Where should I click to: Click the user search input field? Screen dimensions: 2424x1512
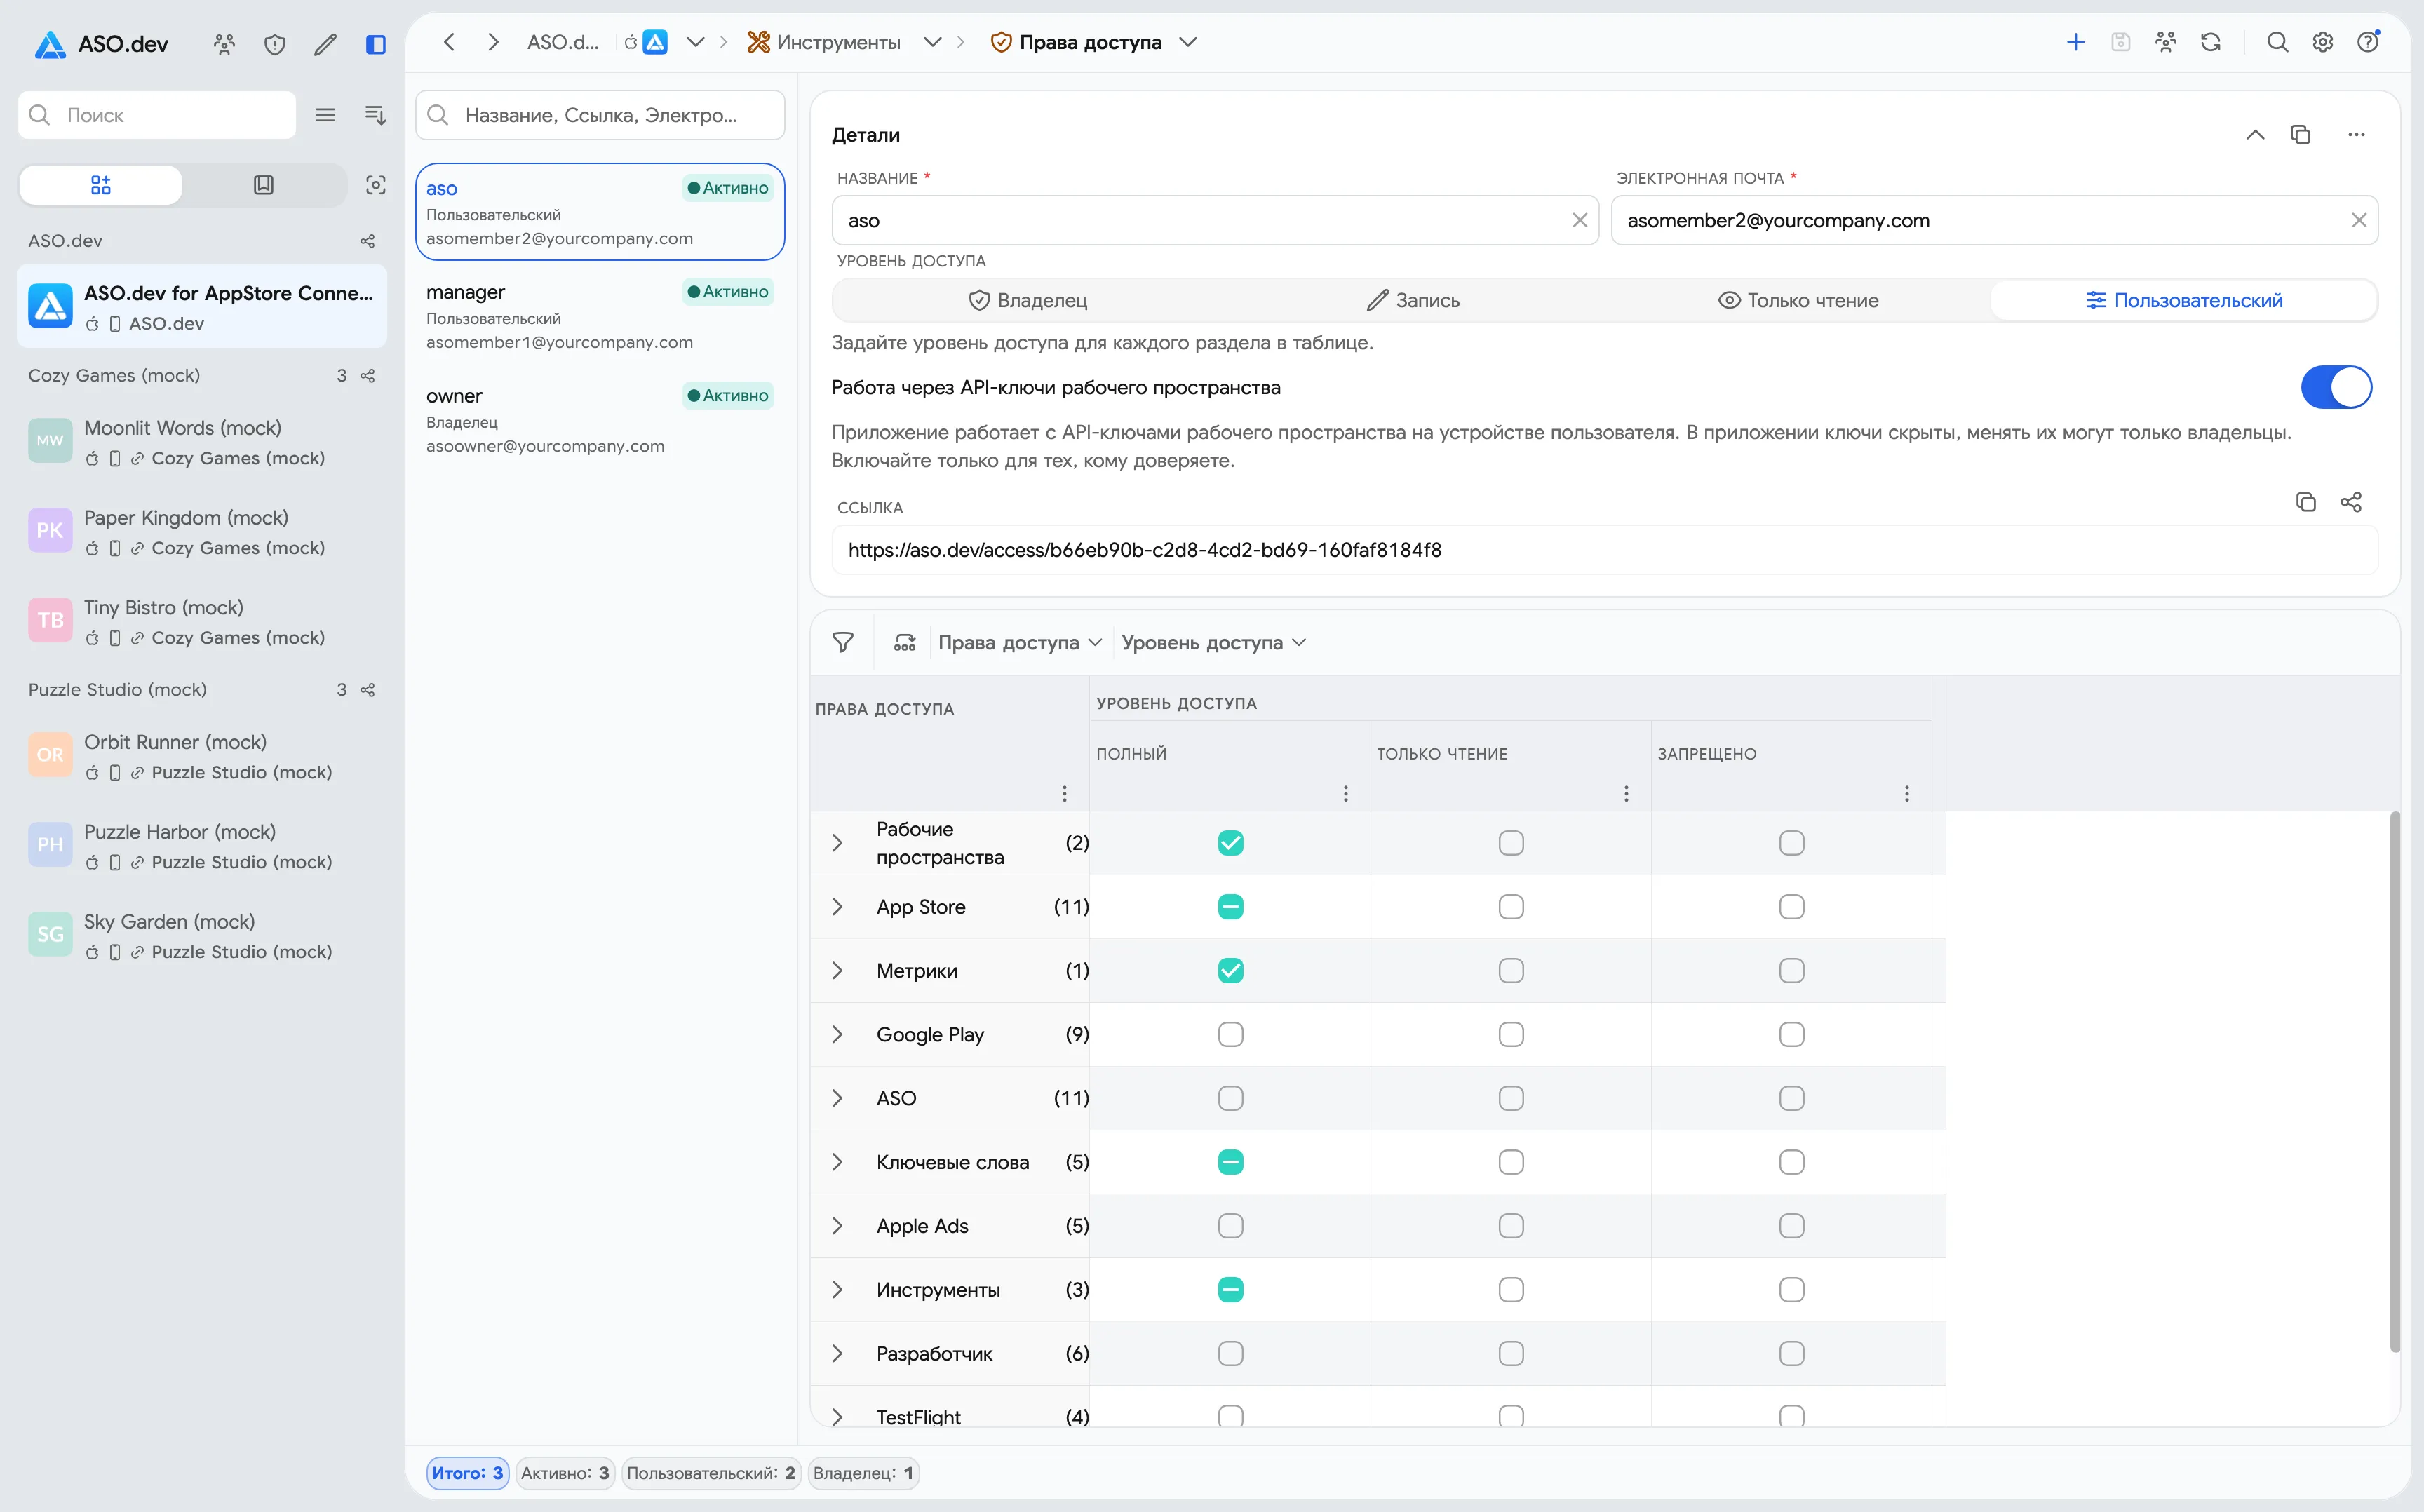[x=599, y=115]
